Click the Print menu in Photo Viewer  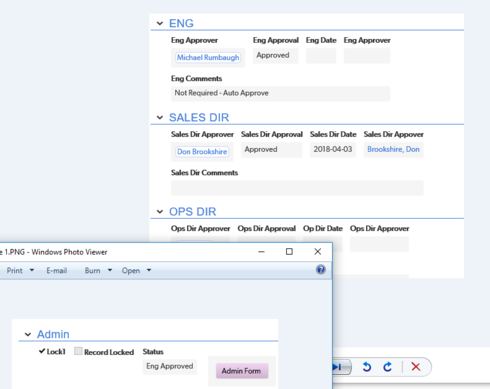coord(15,270)
